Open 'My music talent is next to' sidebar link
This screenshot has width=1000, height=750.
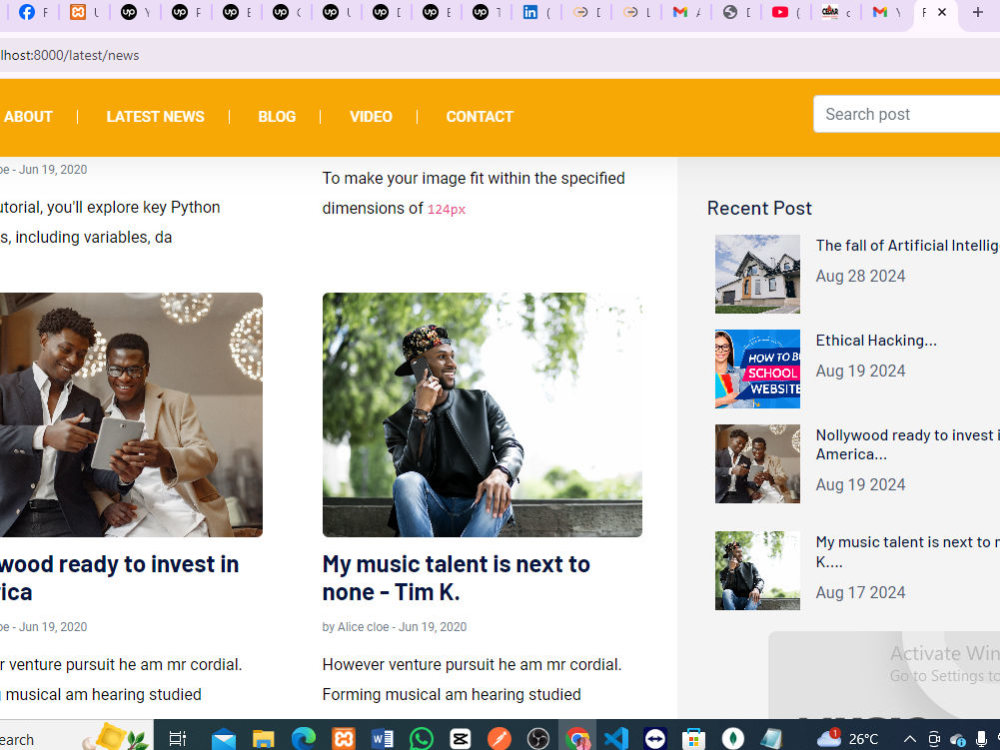point(908,552)
